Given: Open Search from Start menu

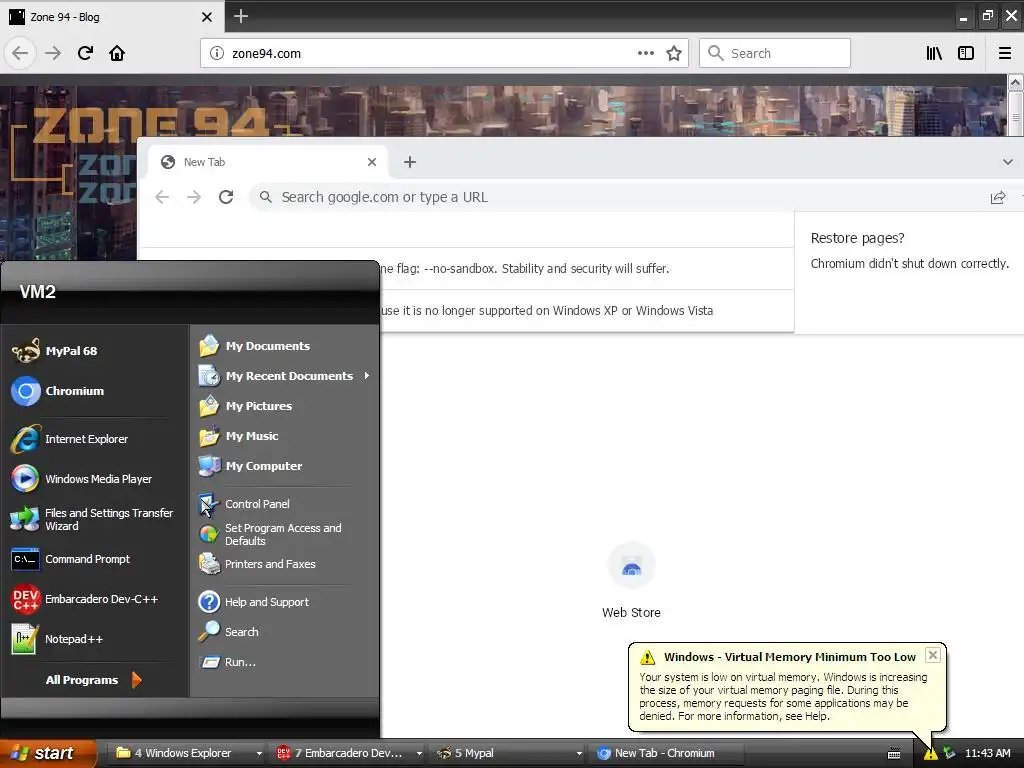Looking at the screenshot, I should point(229,632).
